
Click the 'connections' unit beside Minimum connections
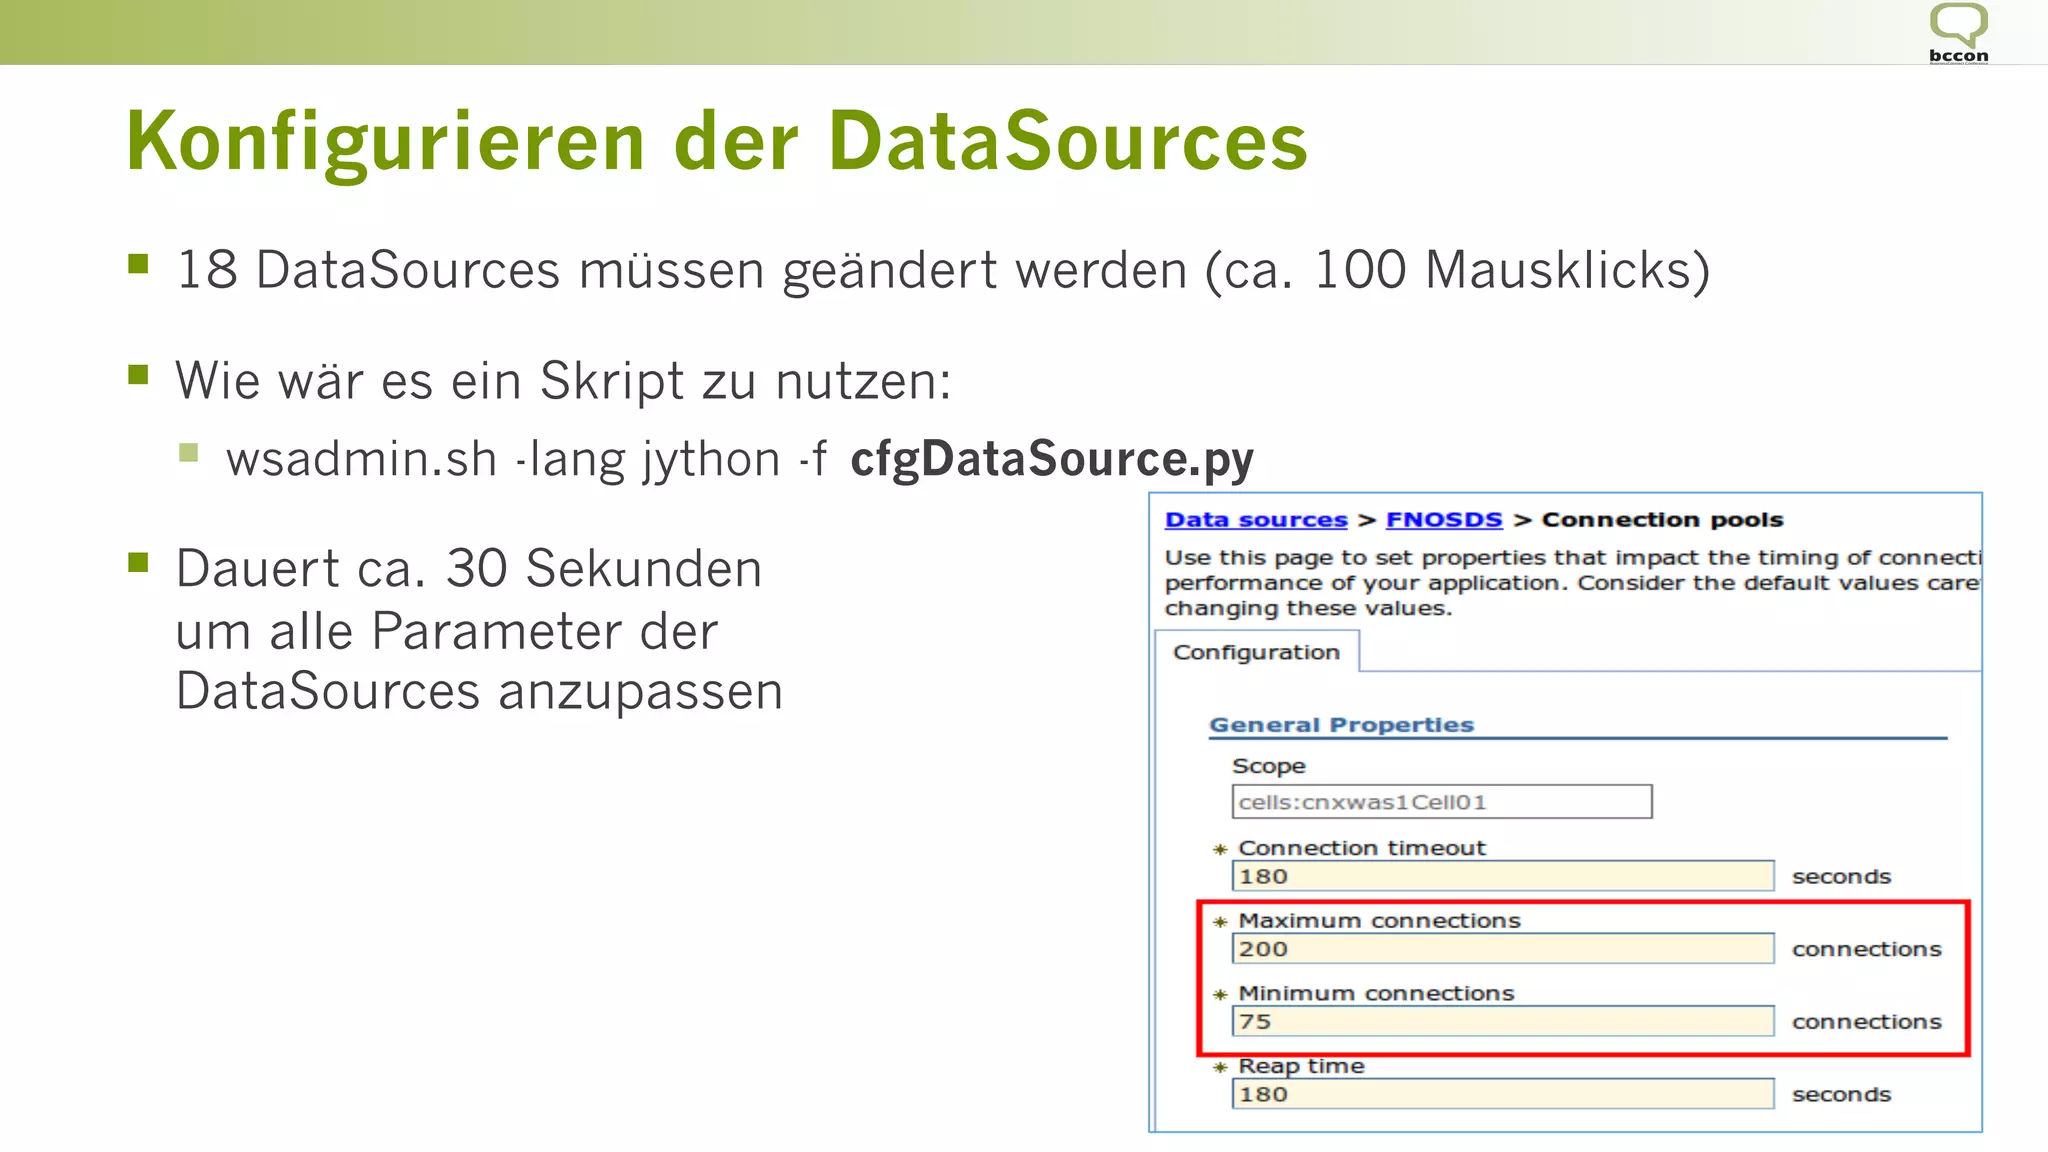click(1866, 1022)
